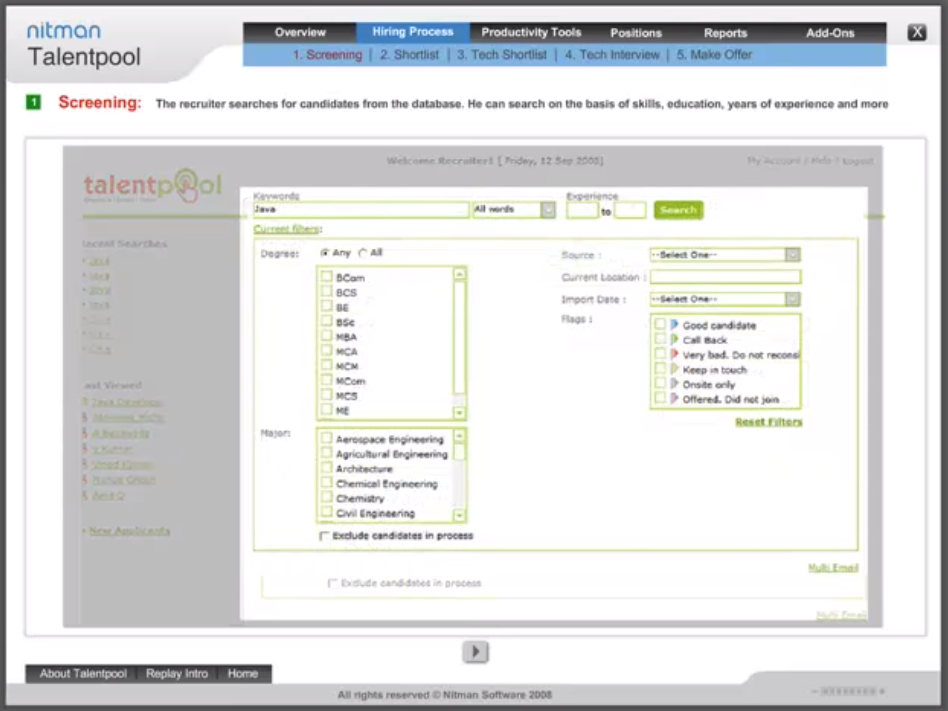Select step 1. Screening
Viewport: 948px width, 711px height.
pyautogui.click(x=327, y=55)
